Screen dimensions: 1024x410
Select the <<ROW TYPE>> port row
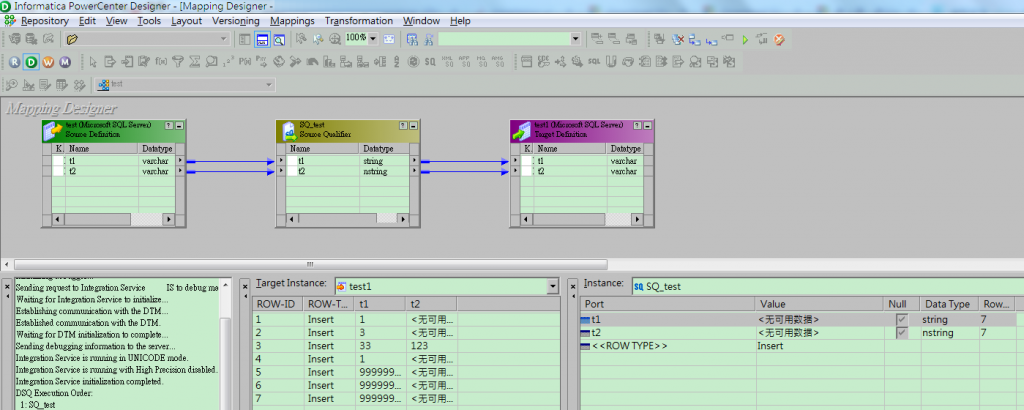point(801,346)
